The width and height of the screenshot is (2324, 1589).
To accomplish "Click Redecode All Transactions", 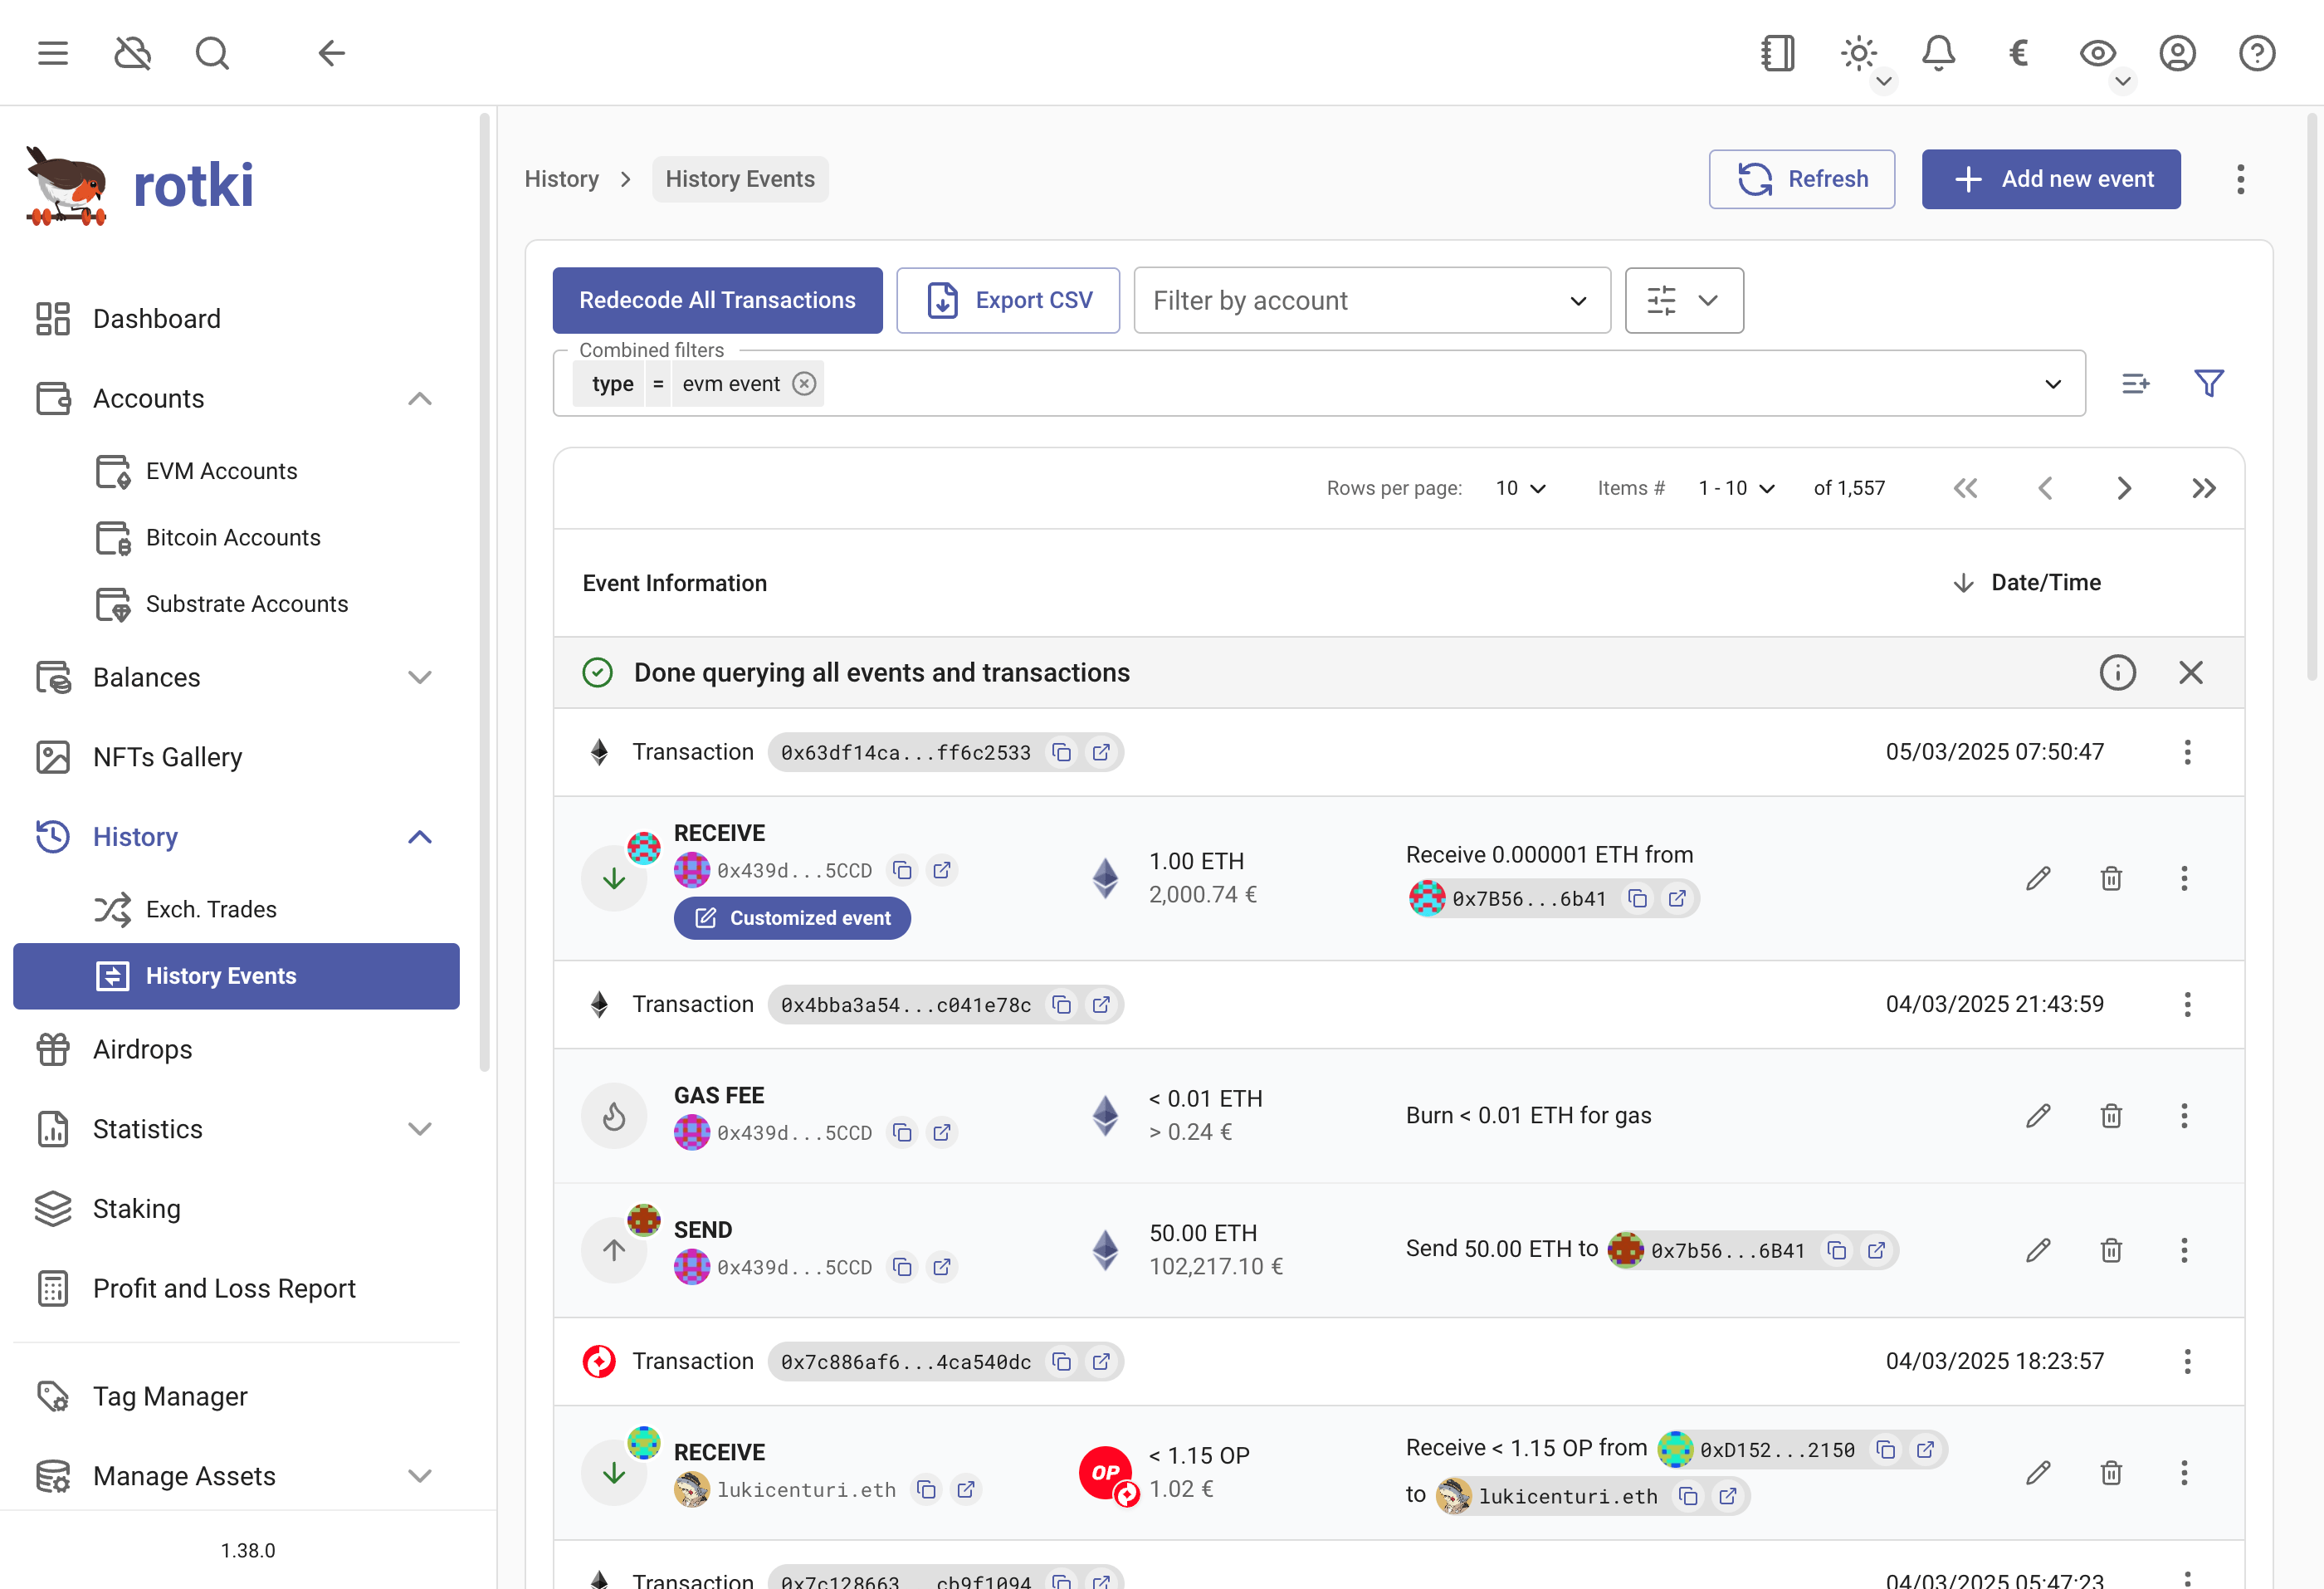I will point(718,300).
